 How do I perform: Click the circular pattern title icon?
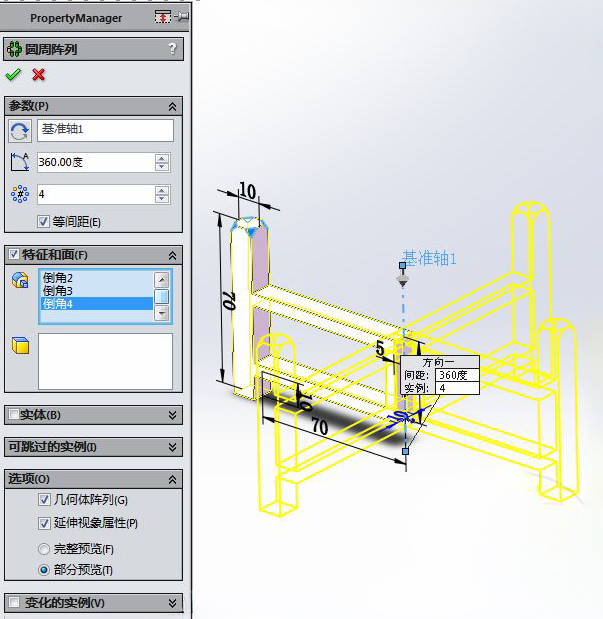click(x=14, y=49)
